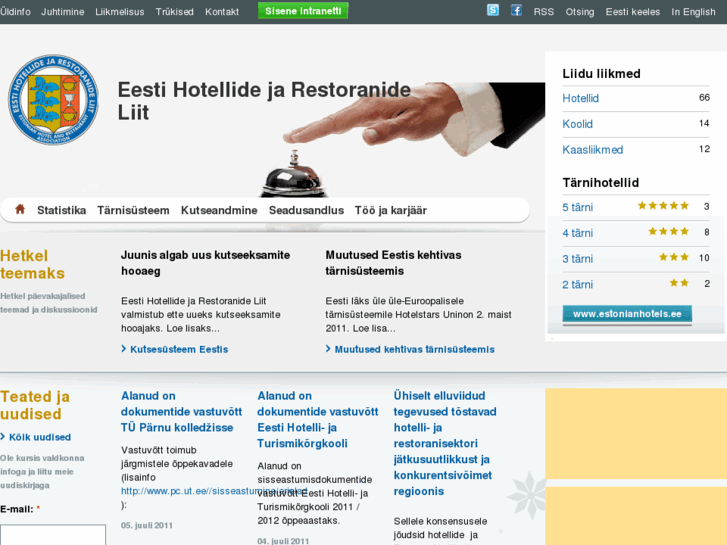727x545 pixels.
Task: Open the RSS feed link
Action: click(543, 12)
